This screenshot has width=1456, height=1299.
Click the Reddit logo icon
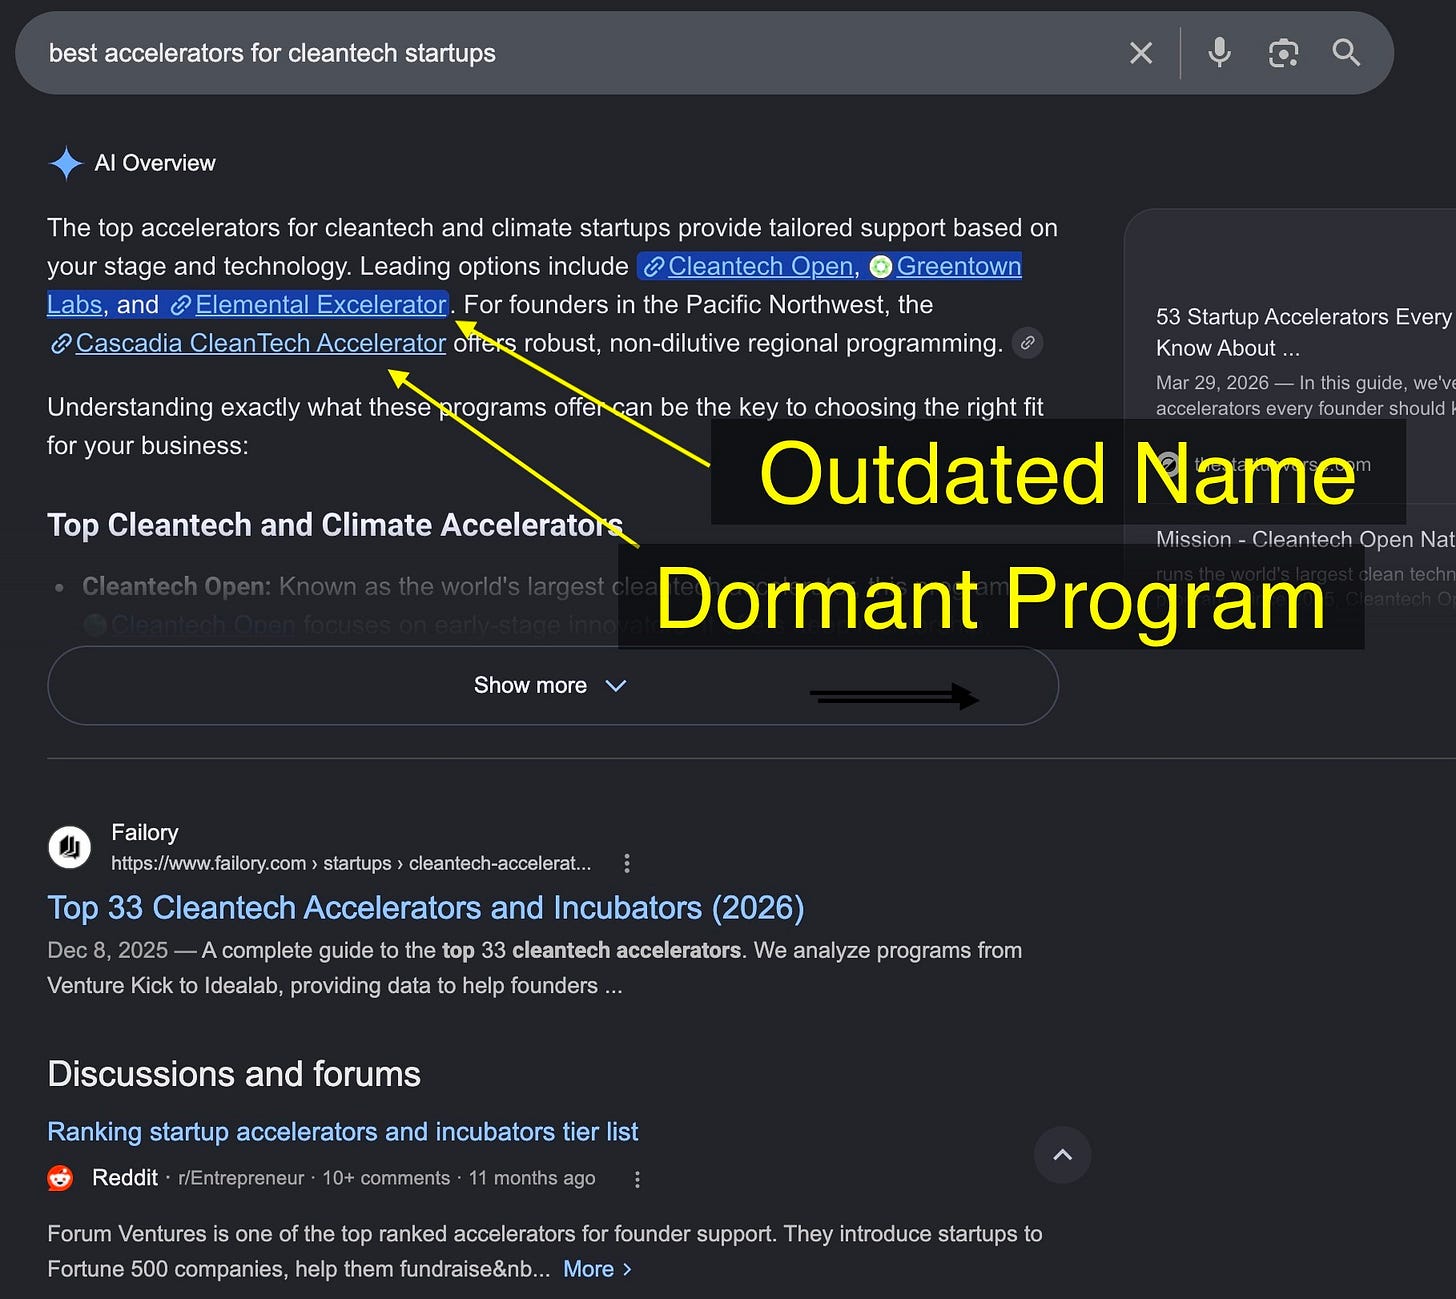[61, 1178]
